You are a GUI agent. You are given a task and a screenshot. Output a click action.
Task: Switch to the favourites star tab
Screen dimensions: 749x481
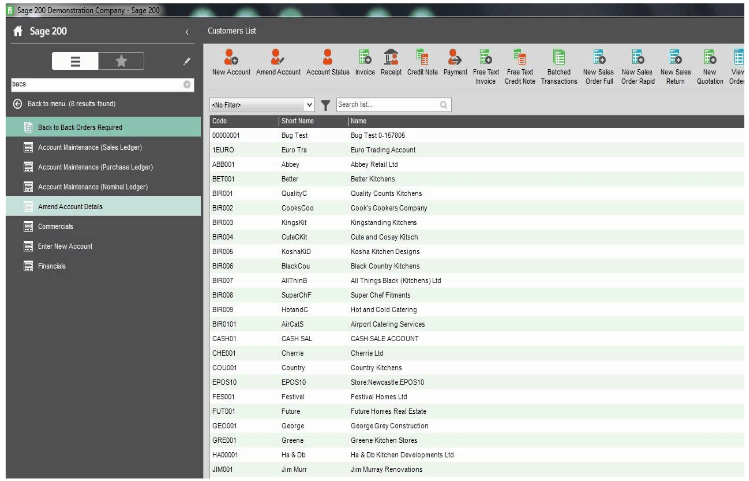point(121,61)
